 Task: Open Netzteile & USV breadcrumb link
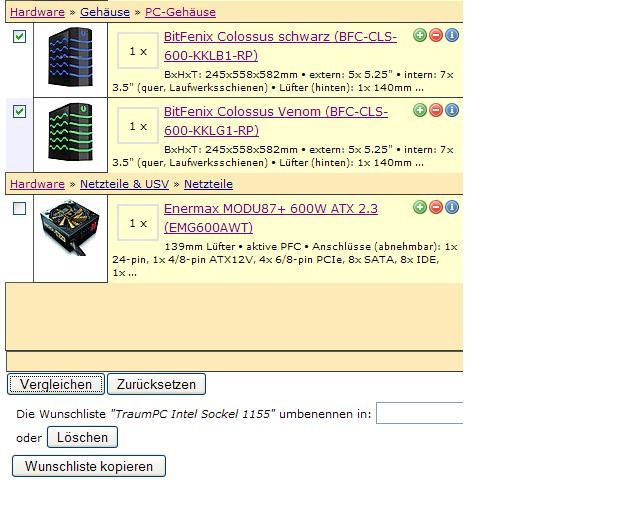point(124,184)
